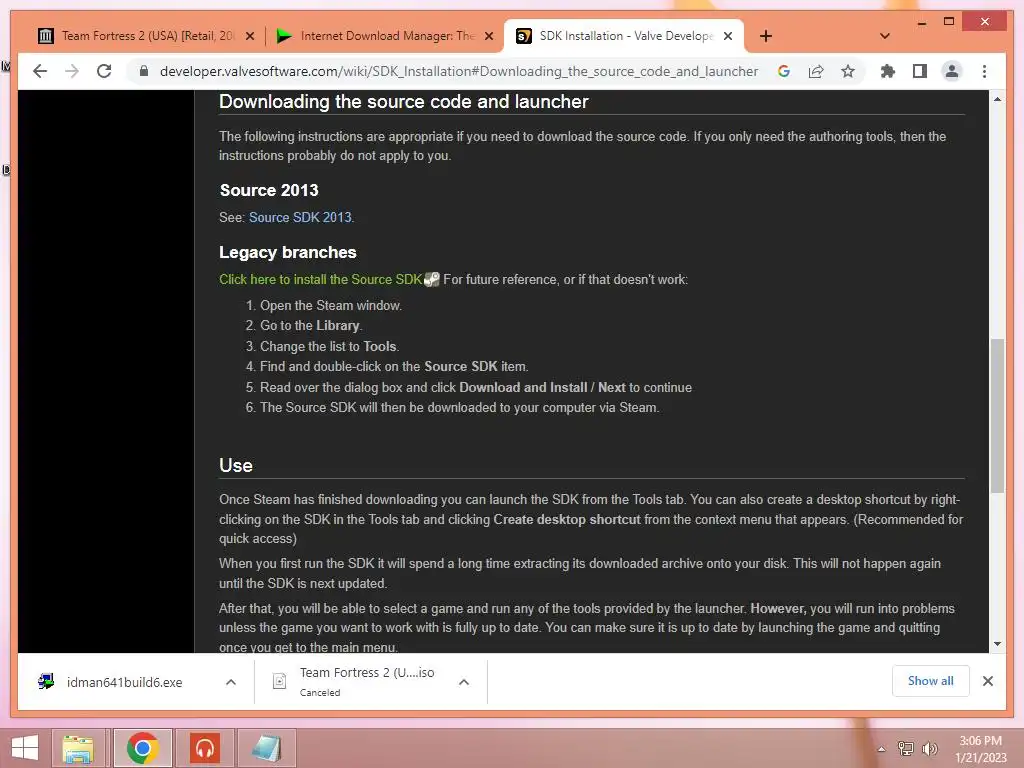Screen dimensions: 1024x768
Task: Switch to Internet Download Manager tab
Action: pos(385,36)
